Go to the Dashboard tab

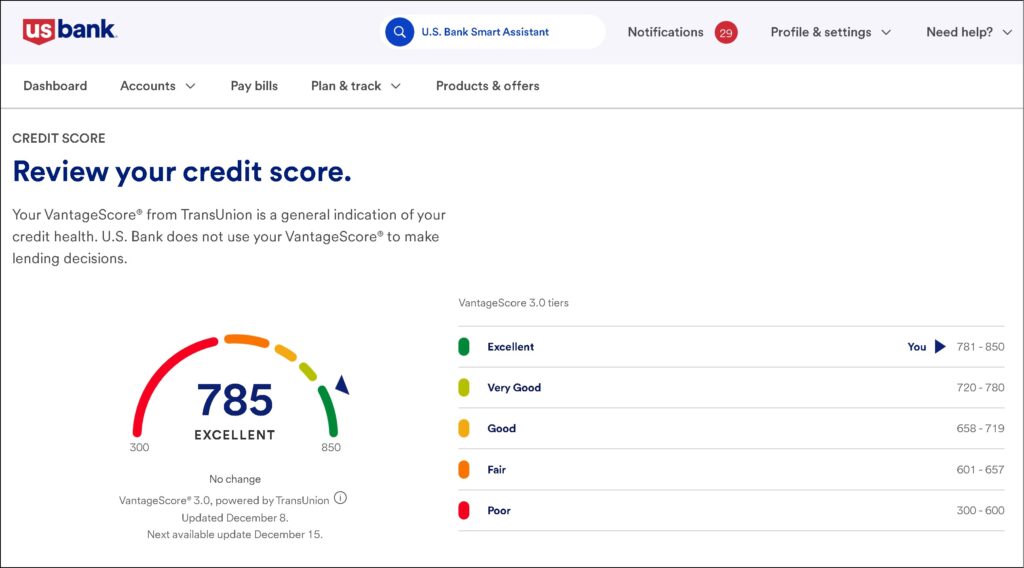pos(55,86)
